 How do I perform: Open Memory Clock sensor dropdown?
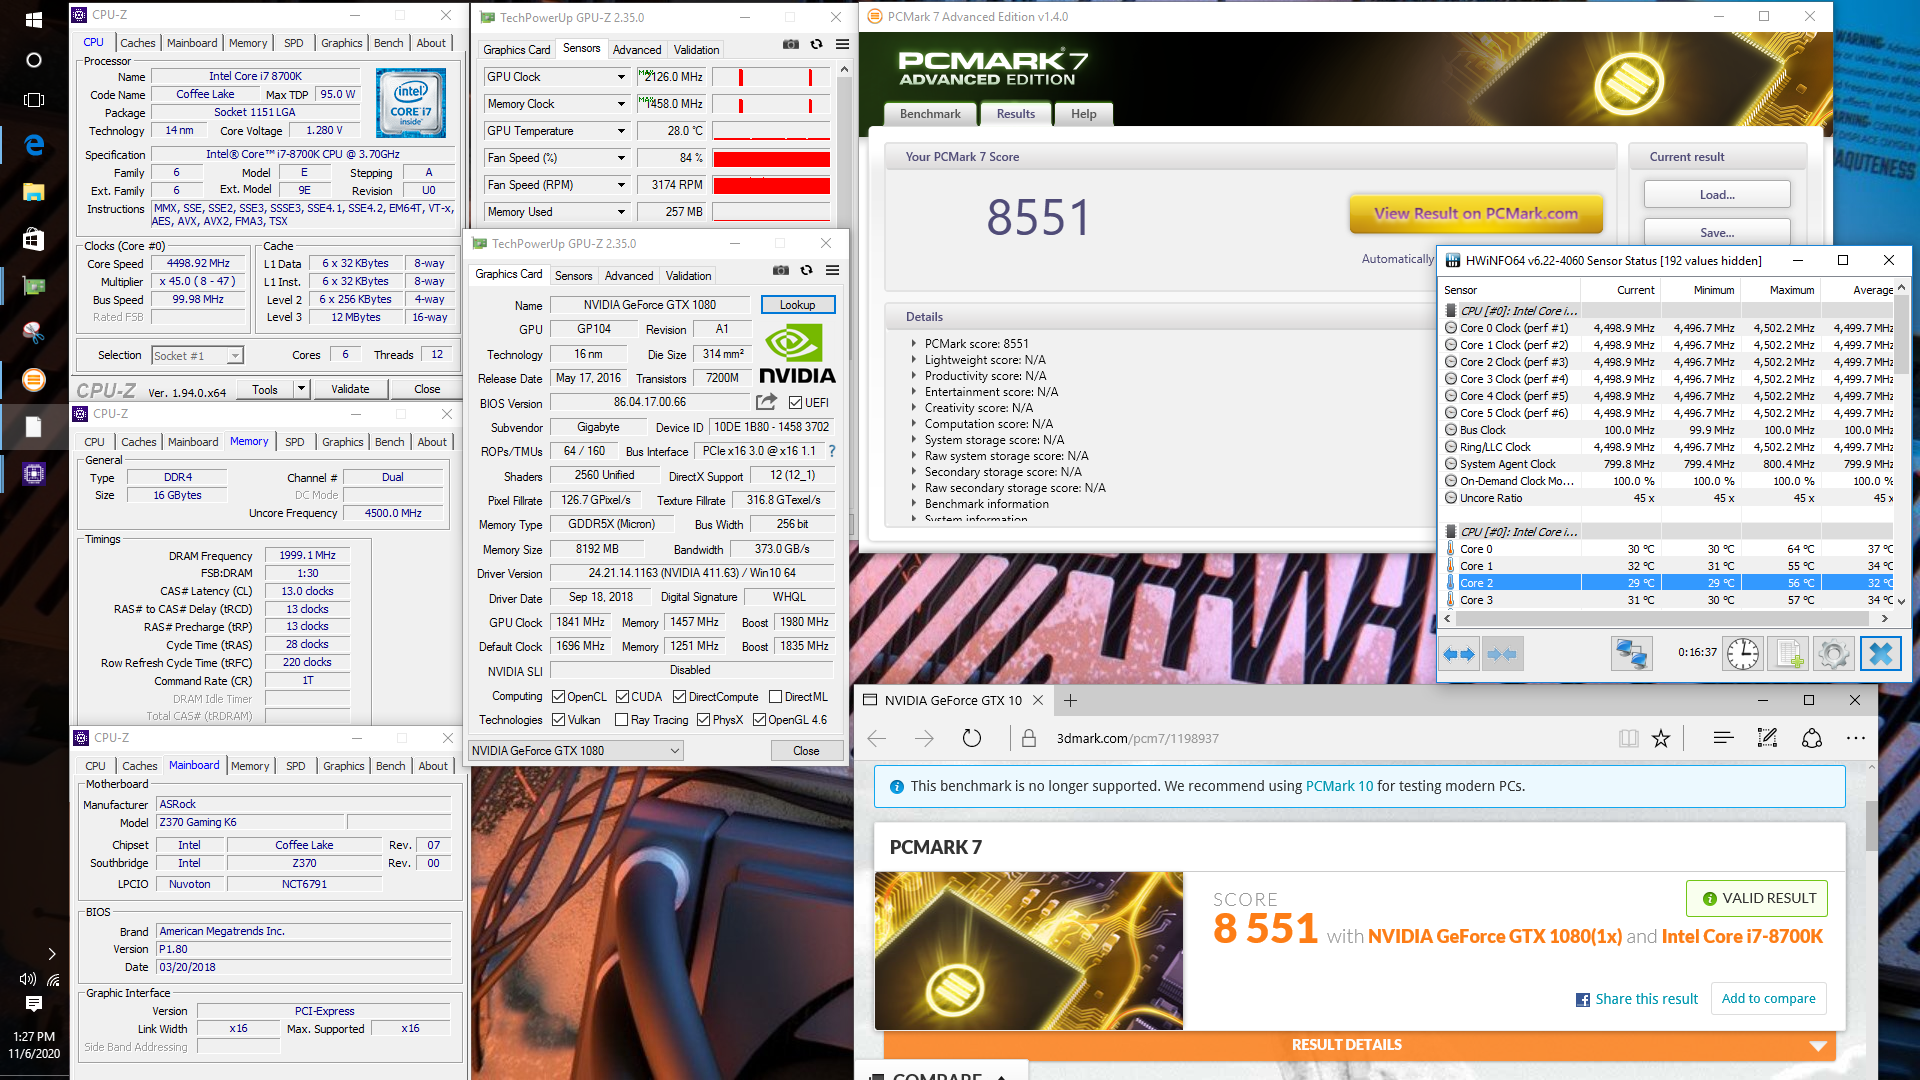tap(620, 104)
